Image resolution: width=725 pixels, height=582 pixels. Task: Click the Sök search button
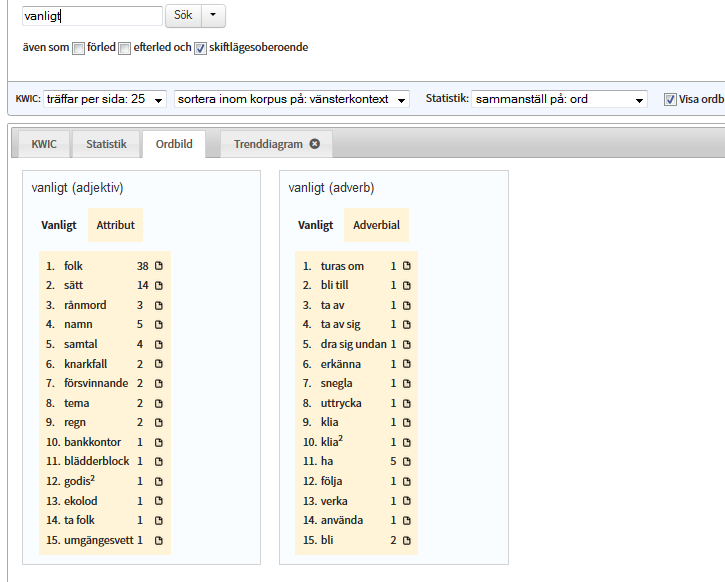(x=183, y=15)
